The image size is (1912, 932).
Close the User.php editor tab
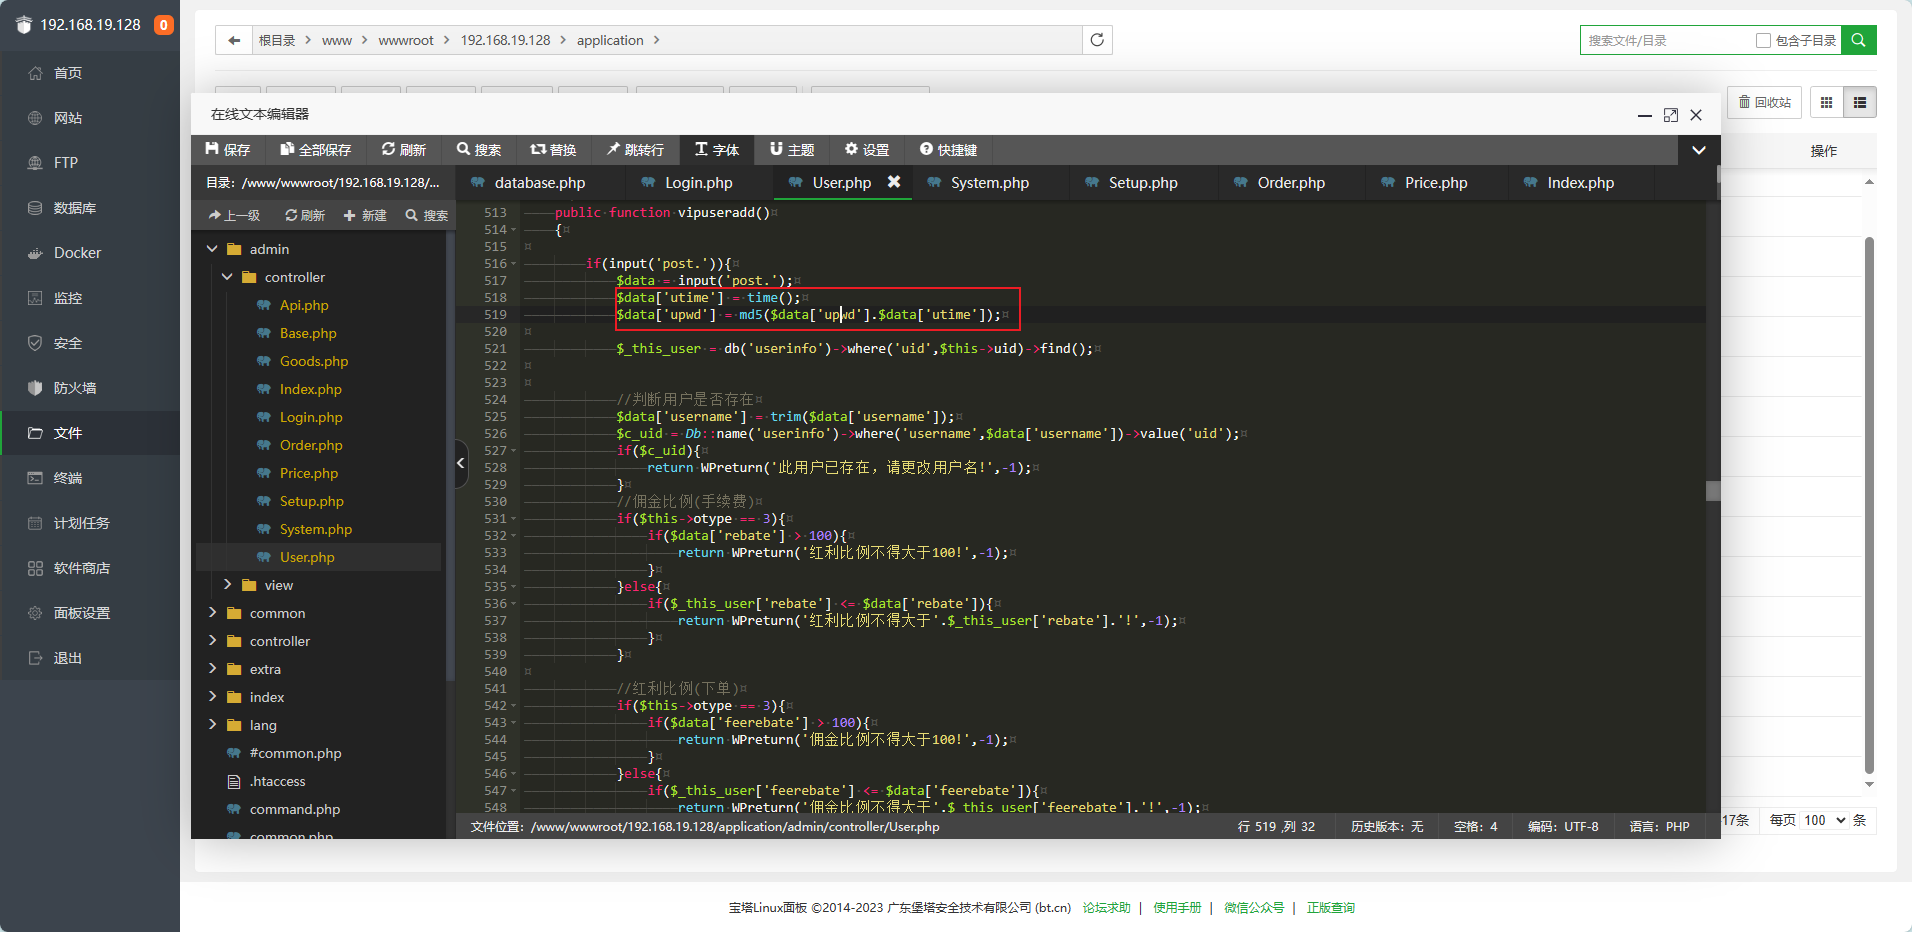pyautogui.click(x=894, y=182)
